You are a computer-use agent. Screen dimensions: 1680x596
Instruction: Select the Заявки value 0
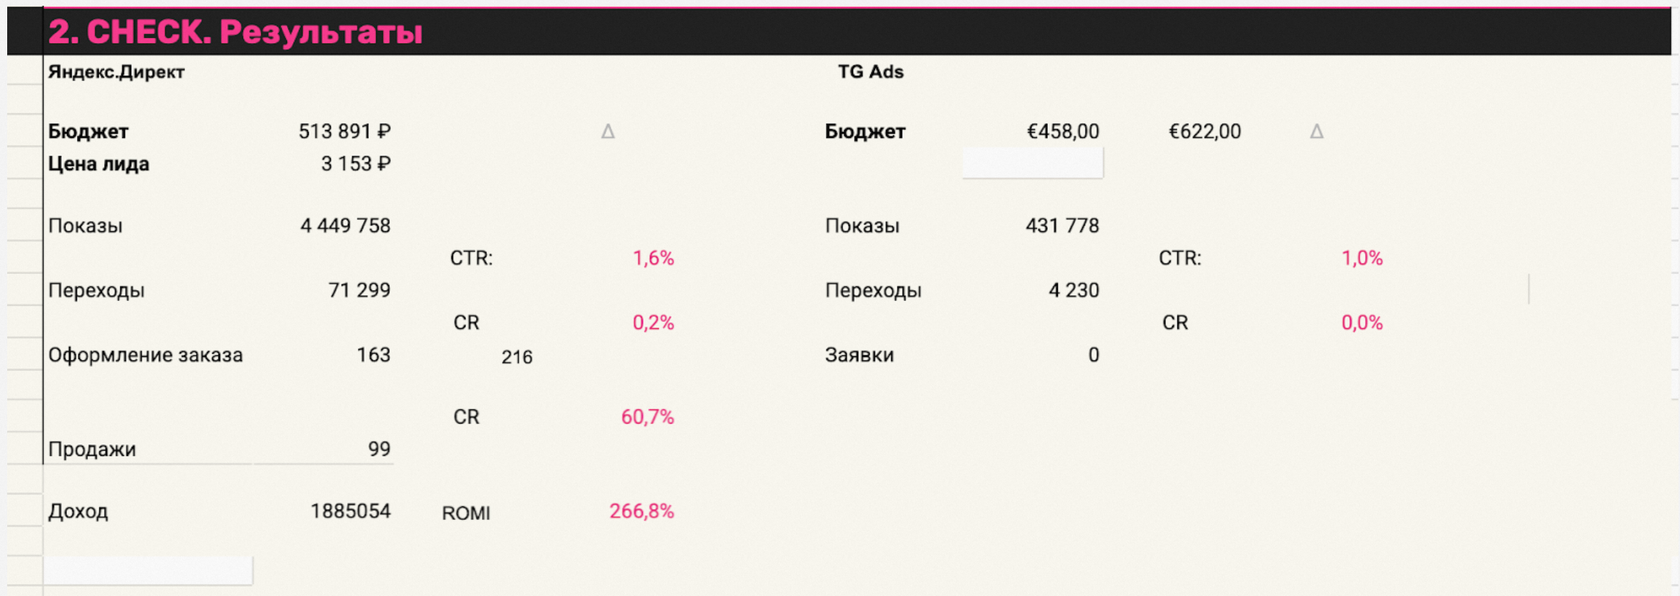[1094, 355]
